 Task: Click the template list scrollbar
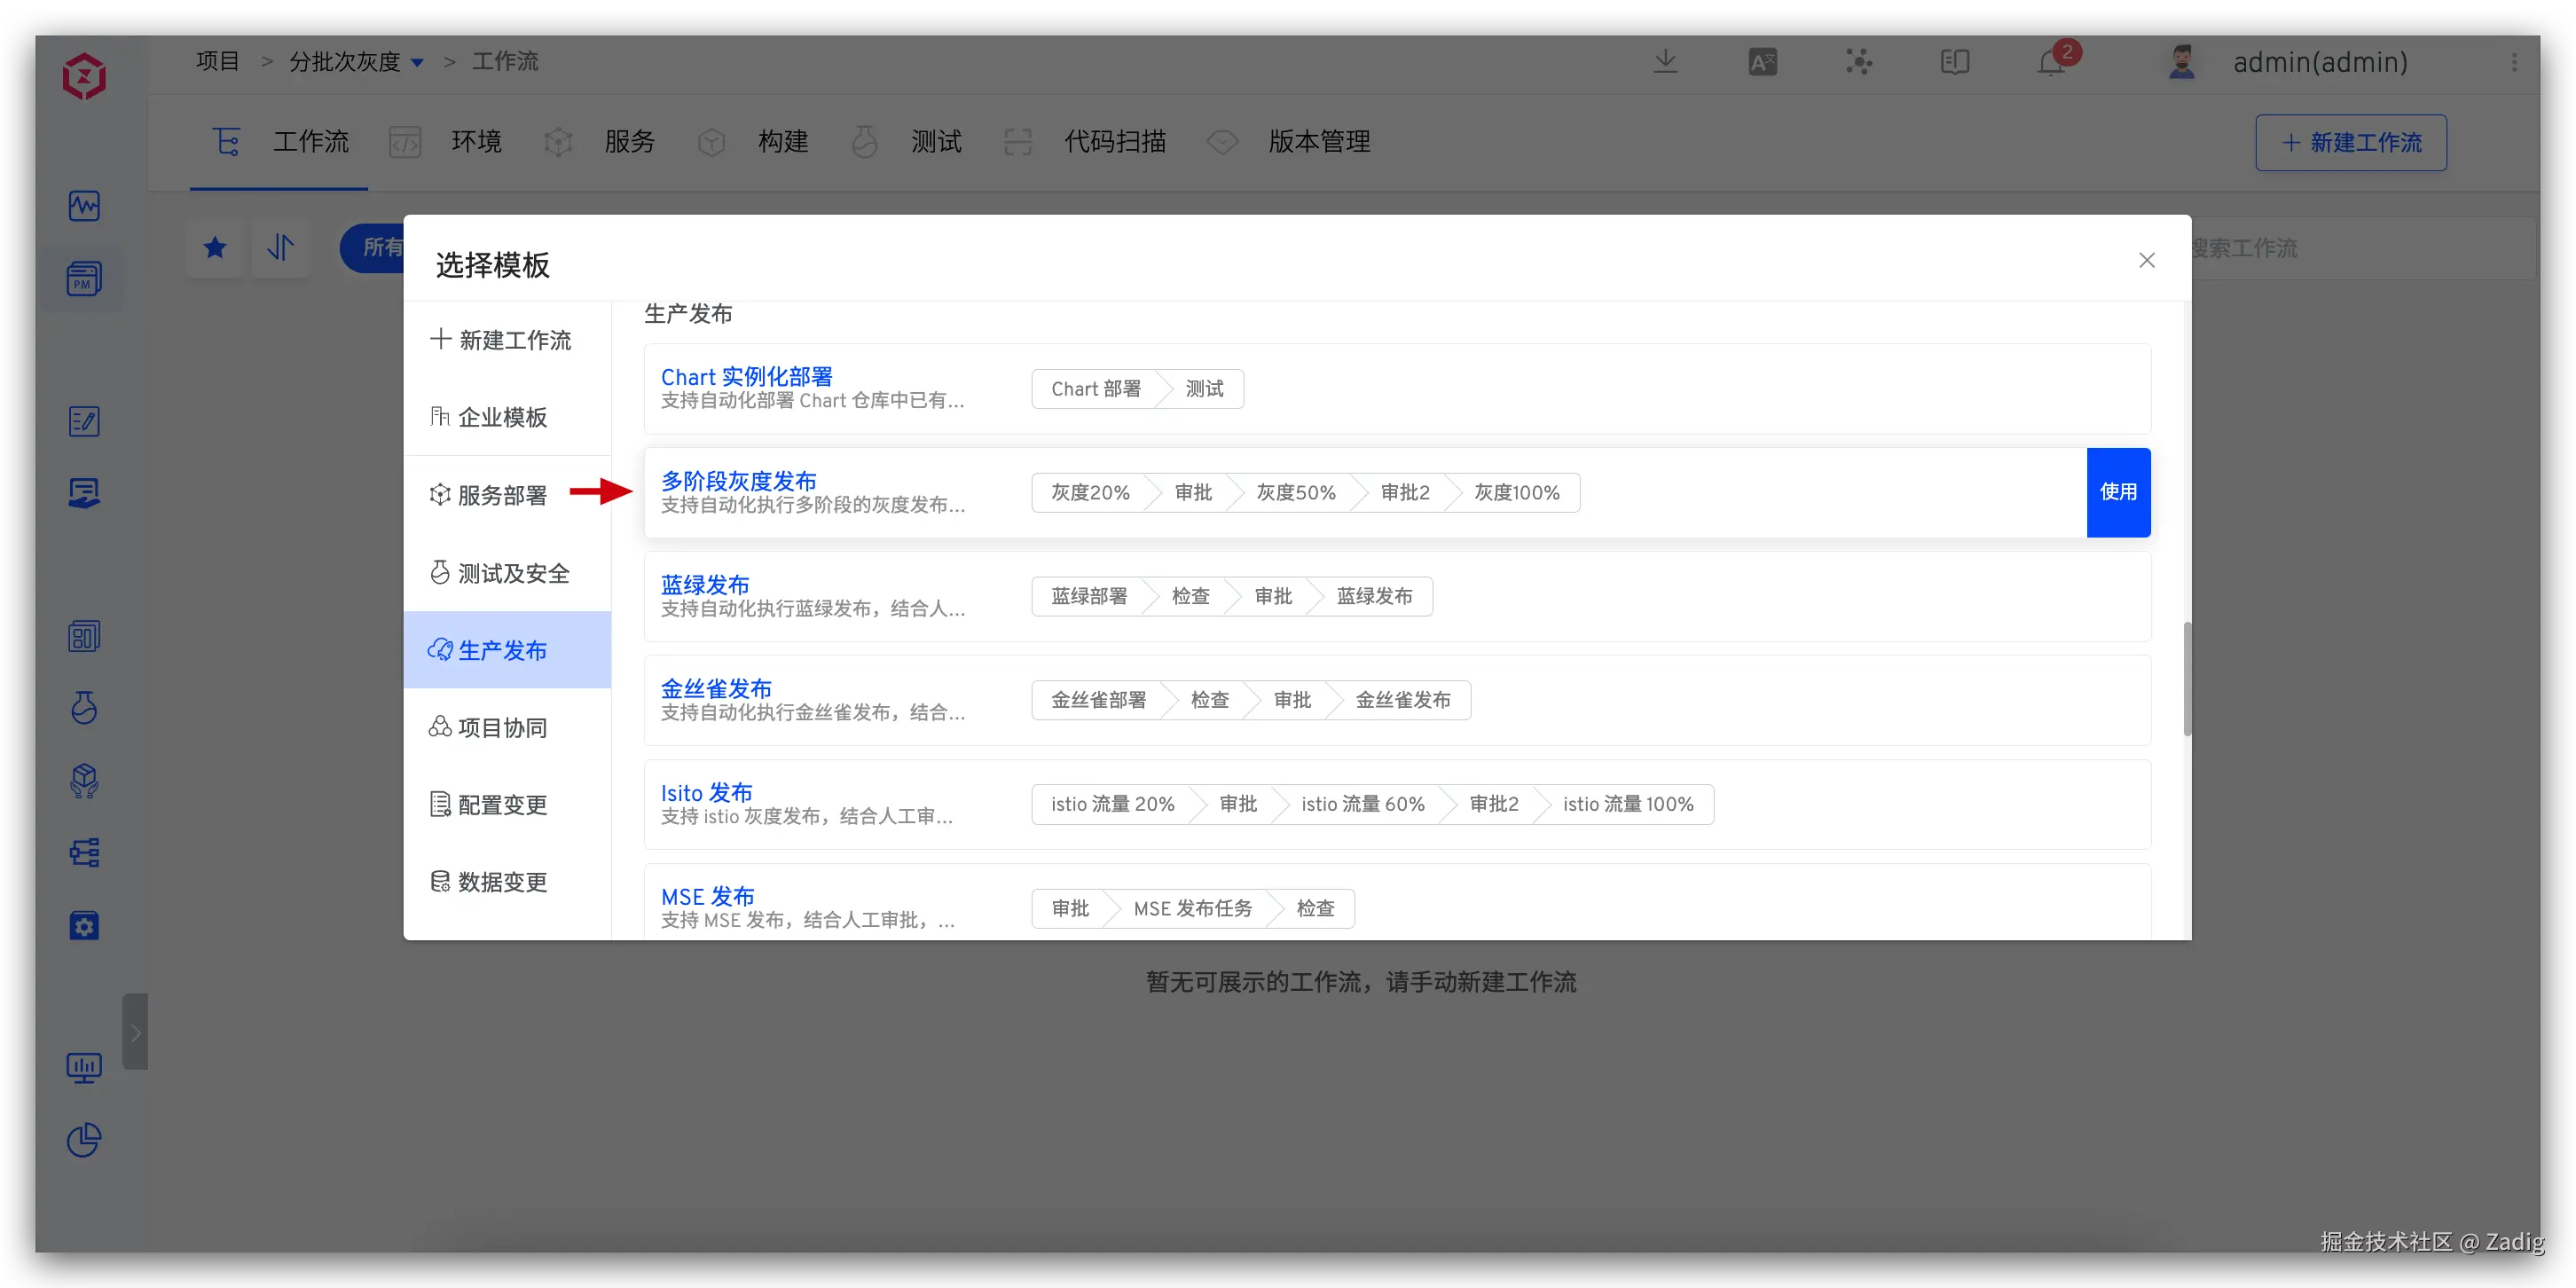pos(2187,678)
